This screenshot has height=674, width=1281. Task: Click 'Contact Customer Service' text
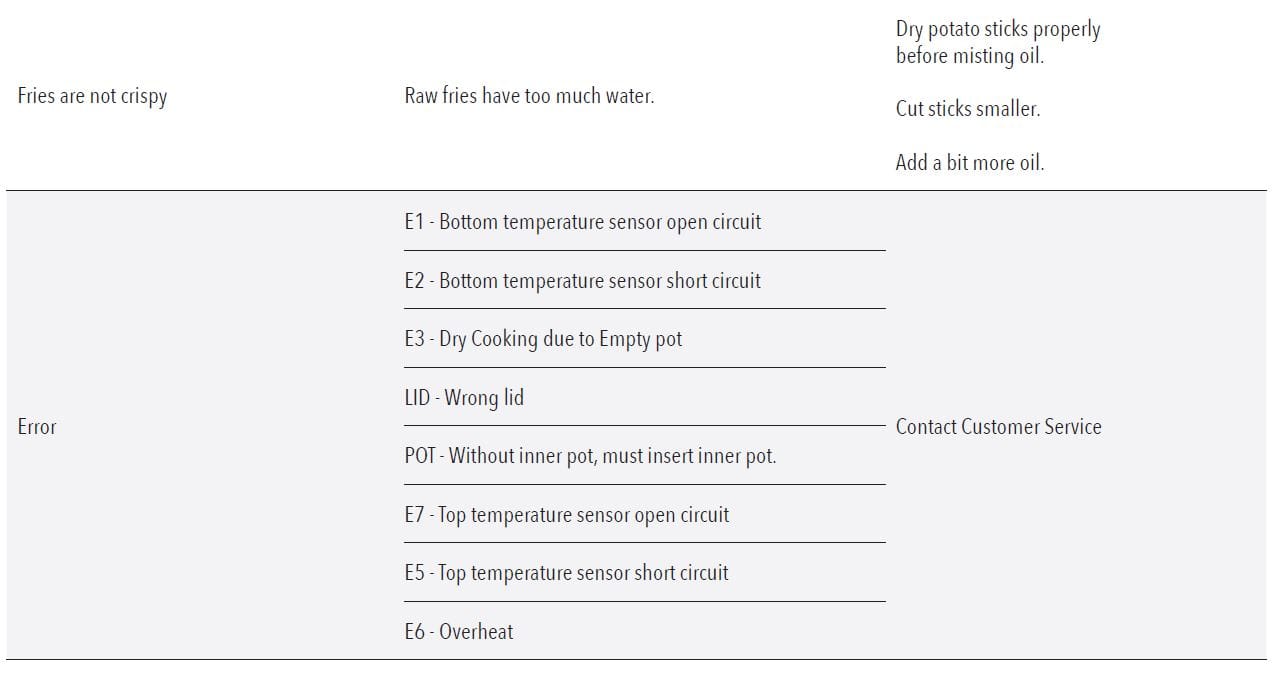[998, 427]
